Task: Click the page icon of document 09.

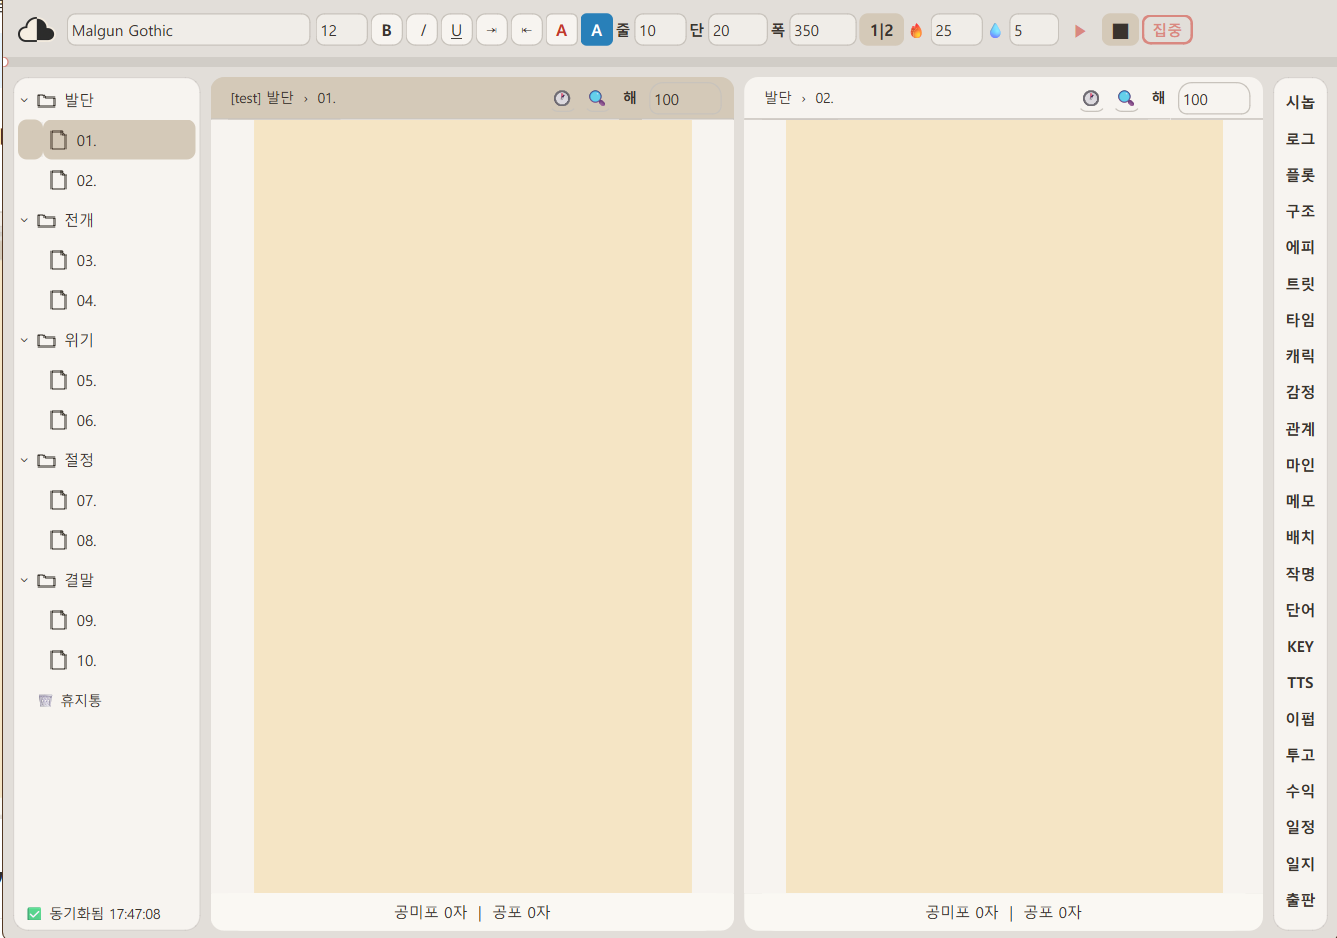Action: point(59,620)
